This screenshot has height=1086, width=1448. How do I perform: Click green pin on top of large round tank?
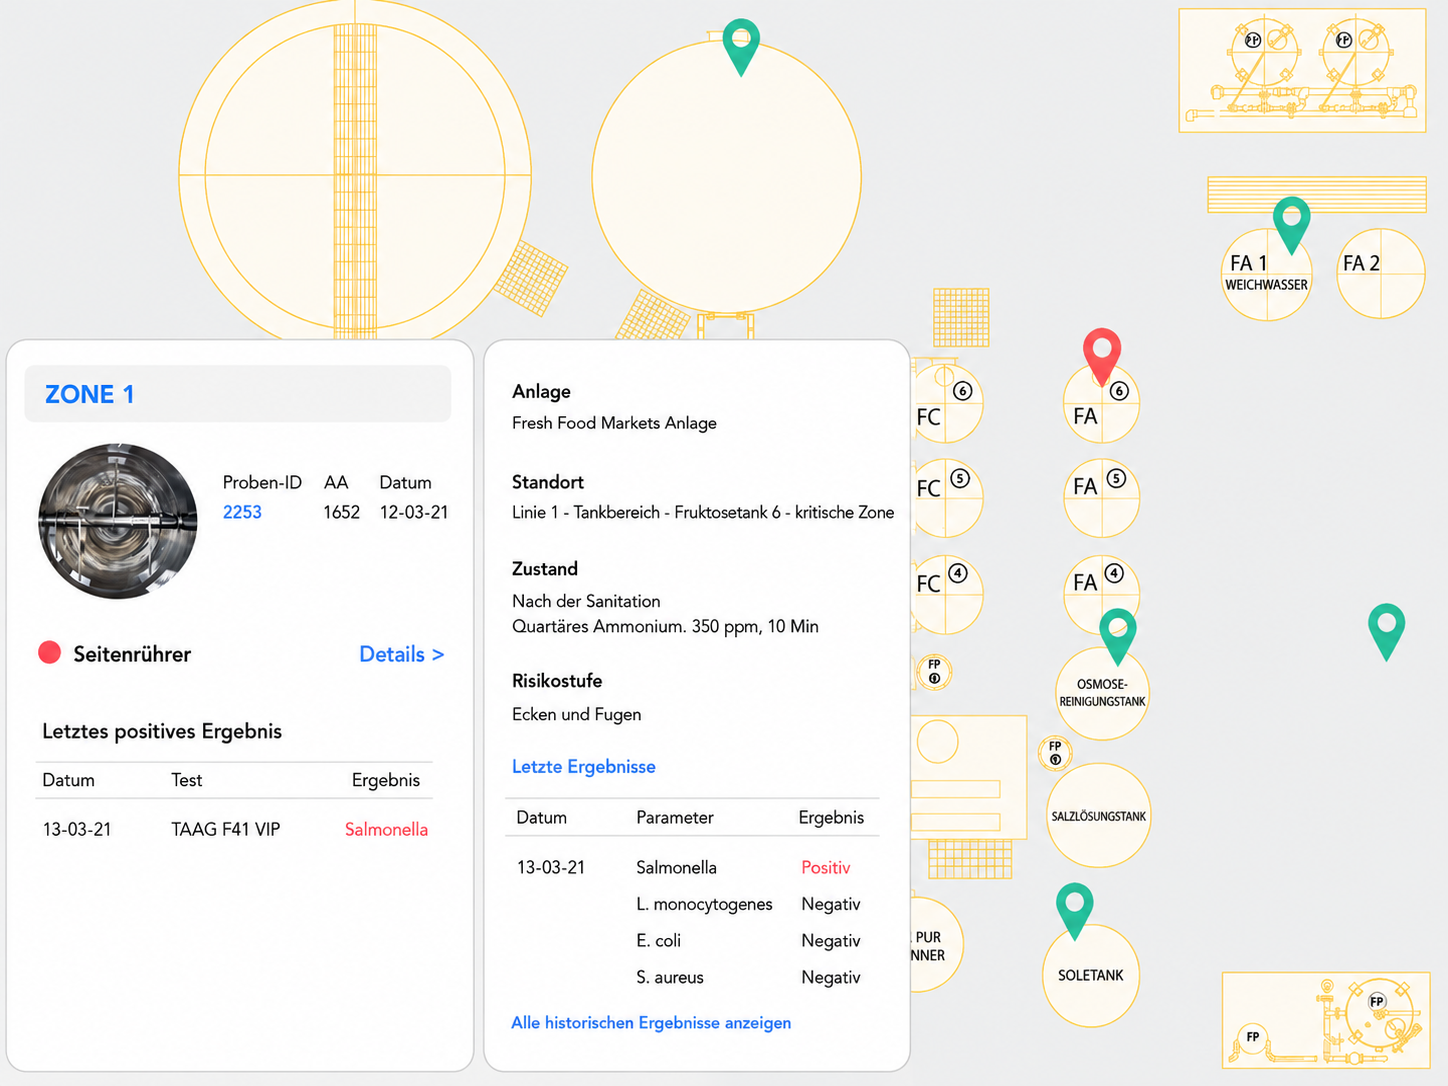point(741,46)
